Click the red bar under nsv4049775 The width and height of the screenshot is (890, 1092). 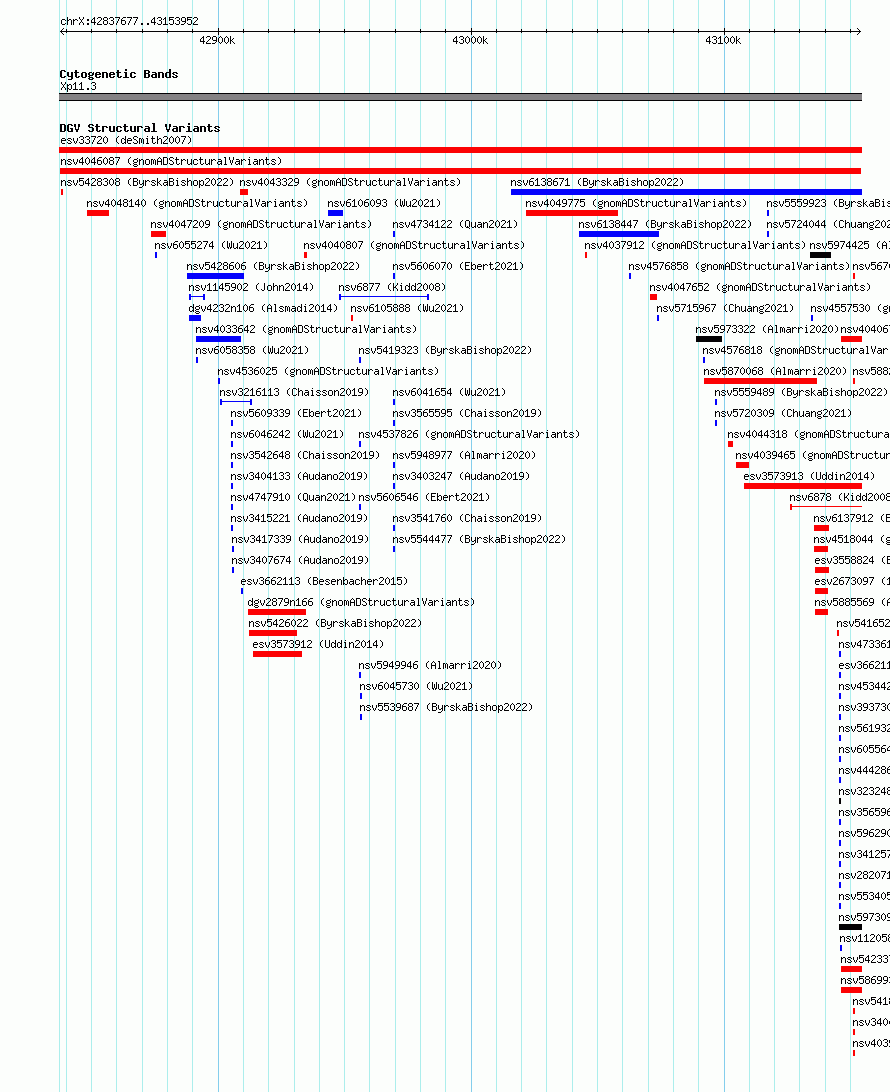572,213
